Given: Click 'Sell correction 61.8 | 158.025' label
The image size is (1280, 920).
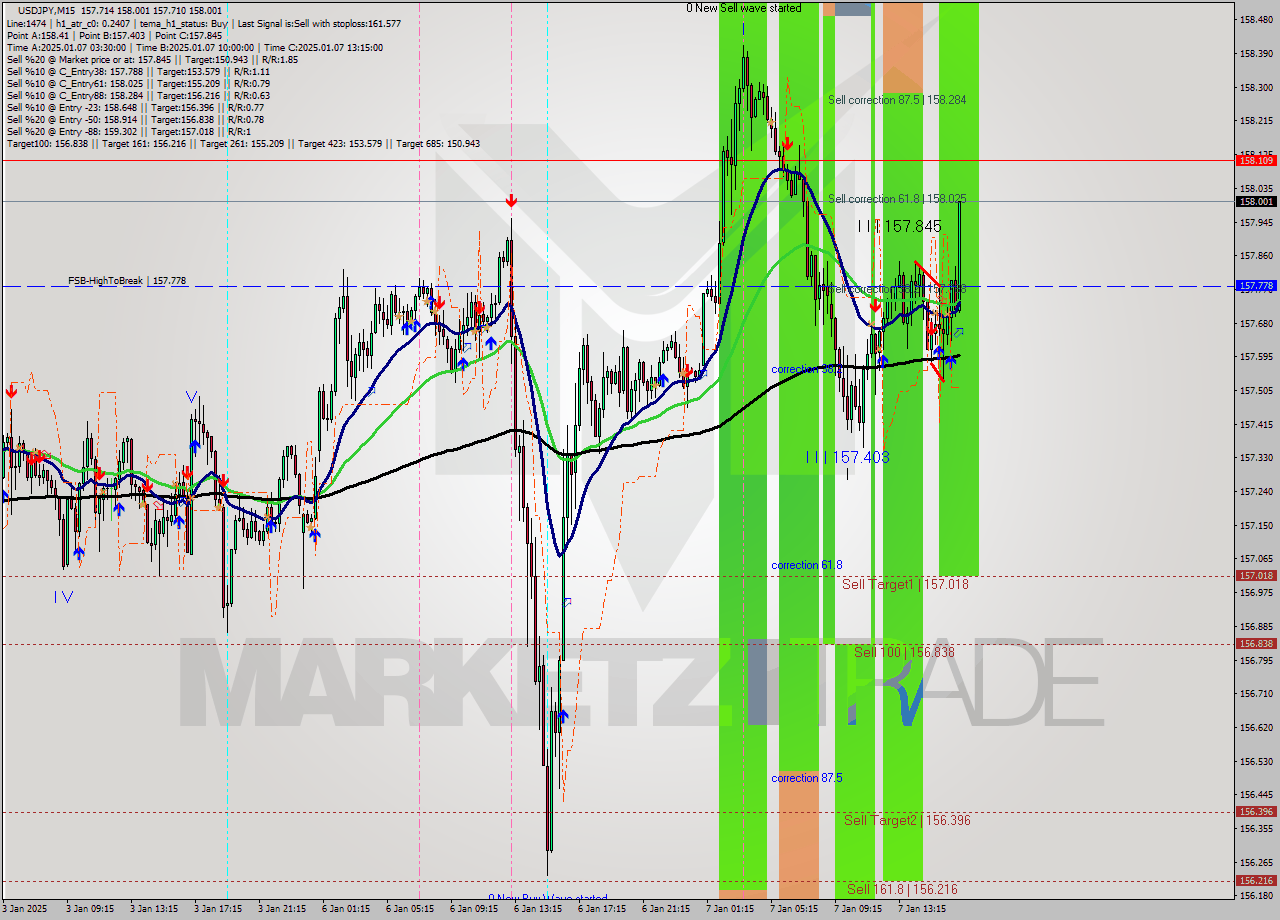Looking at the screenshot, I should (x=897, y=199).
